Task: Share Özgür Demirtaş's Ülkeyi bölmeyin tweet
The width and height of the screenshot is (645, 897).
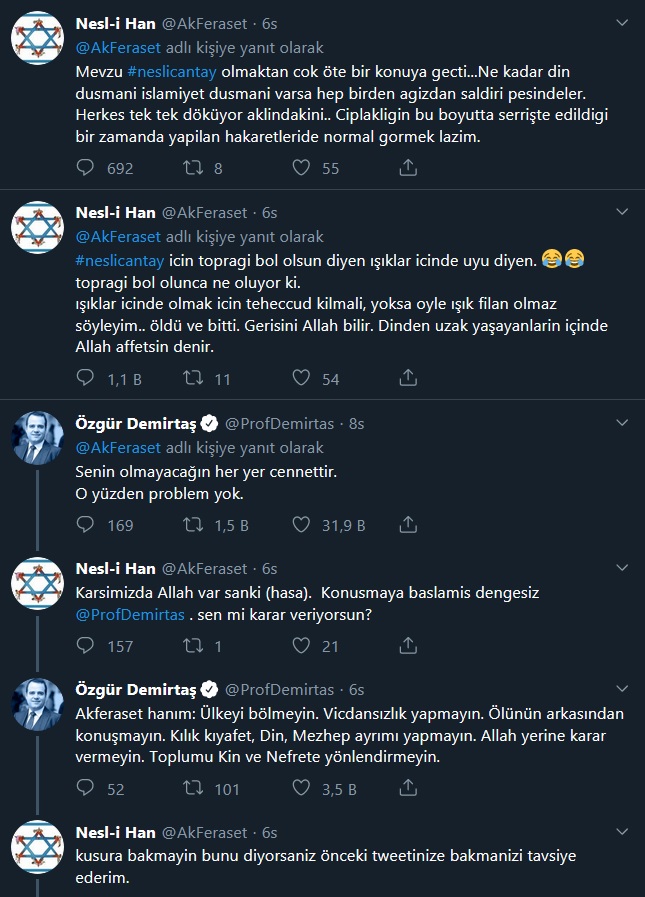Action: (x=408, y=789)
